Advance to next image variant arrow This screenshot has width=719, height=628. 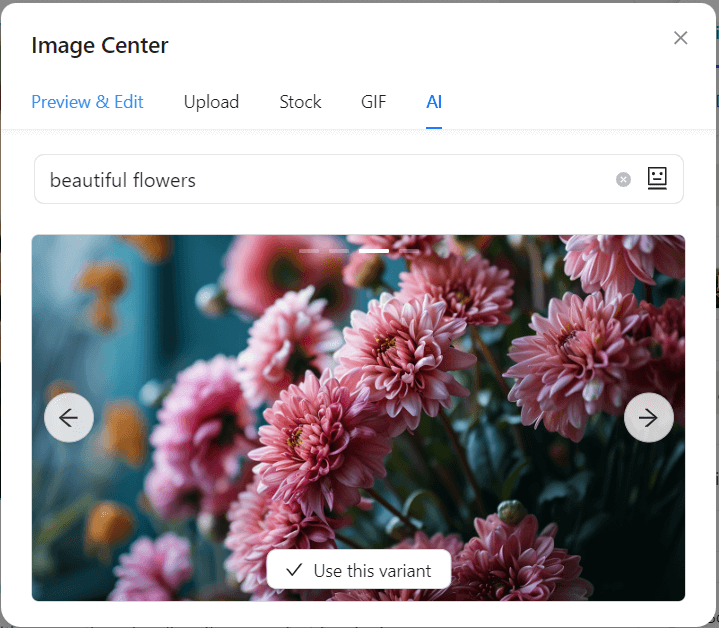click(x=648, y=418)
